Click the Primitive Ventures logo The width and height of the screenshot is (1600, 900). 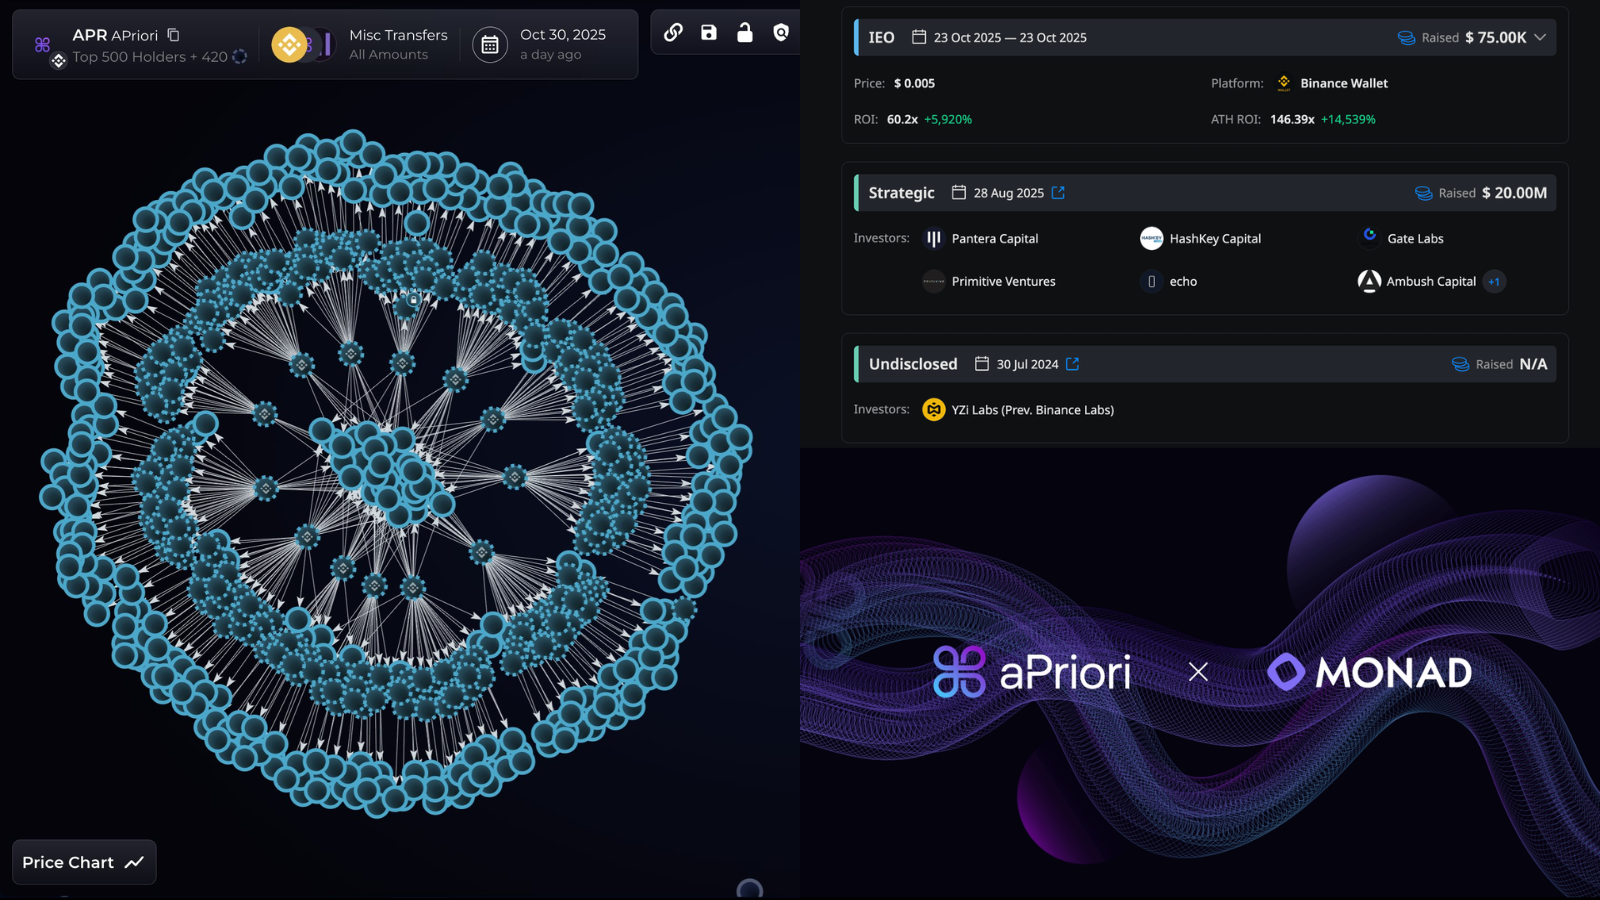pos(933,281)
